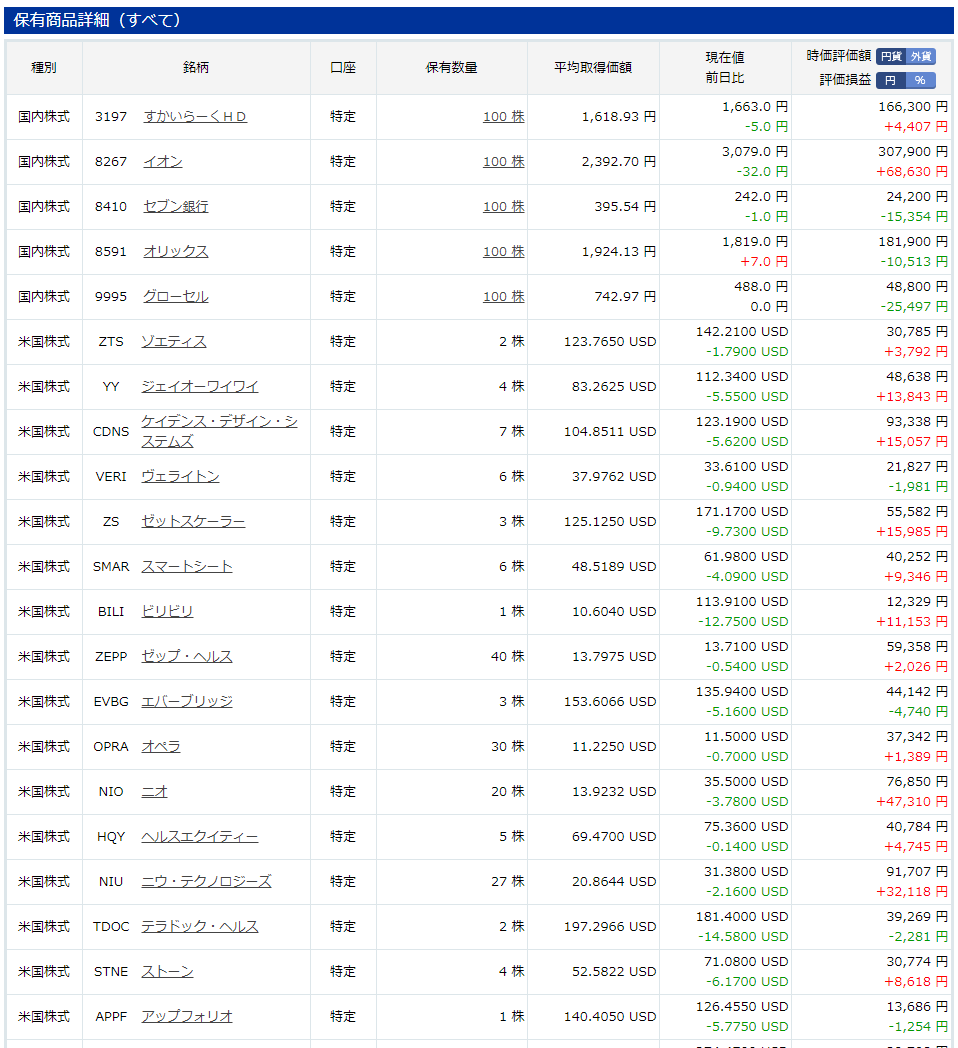
Task: Select ZEPP quantity 40 株
Action: [507, 656]
